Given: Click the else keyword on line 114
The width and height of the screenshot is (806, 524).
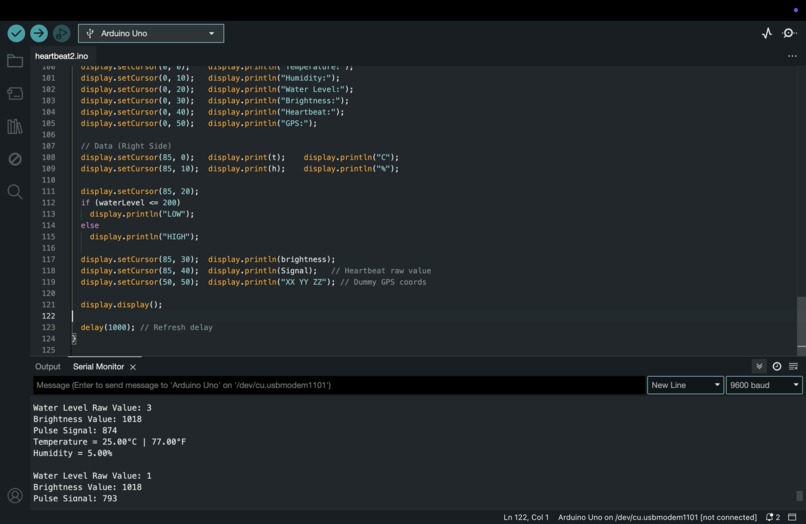Looking at the screenshot, I should 89,225.
